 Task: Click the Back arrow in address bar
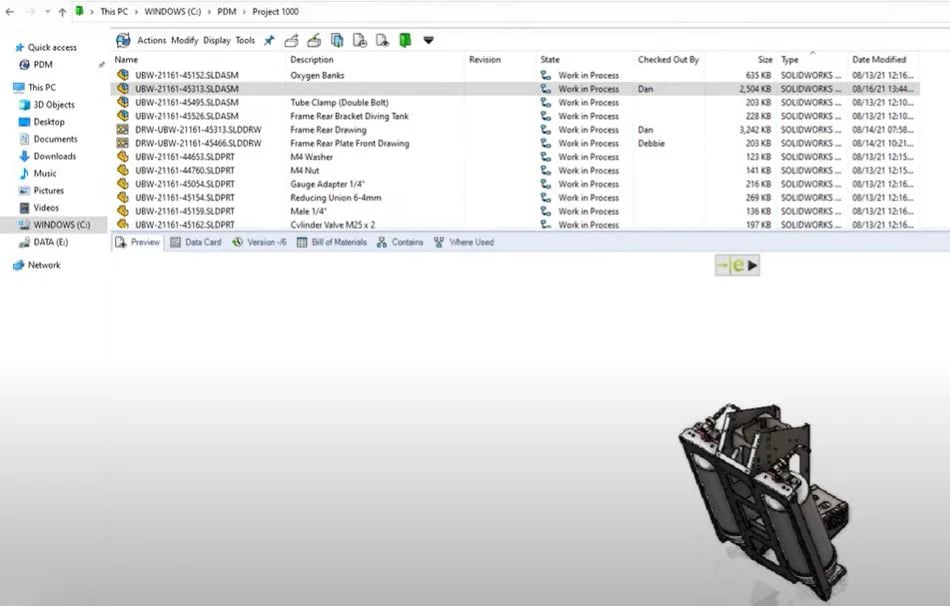tap(10, 12)
